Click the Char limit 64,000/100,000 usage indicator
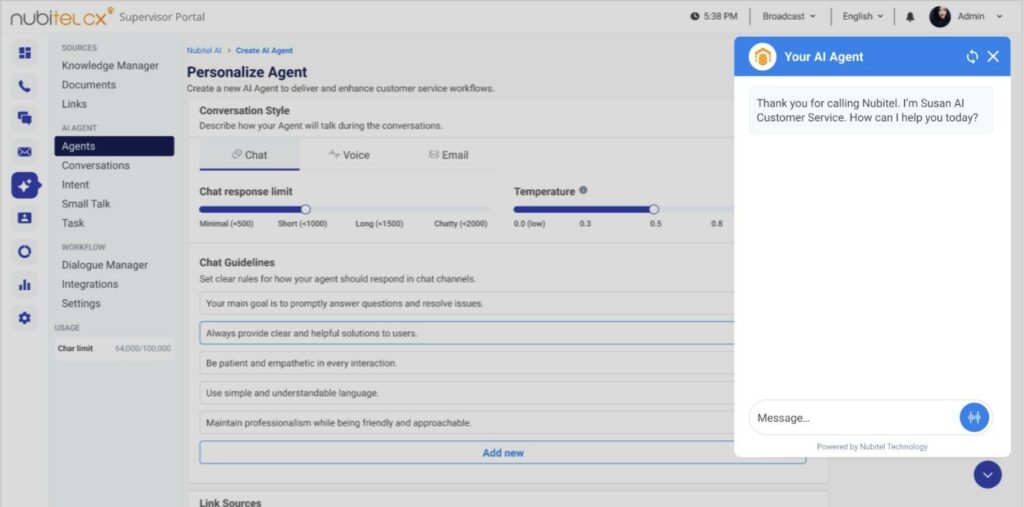1024x507 pixels. click(x=114, y=349)
